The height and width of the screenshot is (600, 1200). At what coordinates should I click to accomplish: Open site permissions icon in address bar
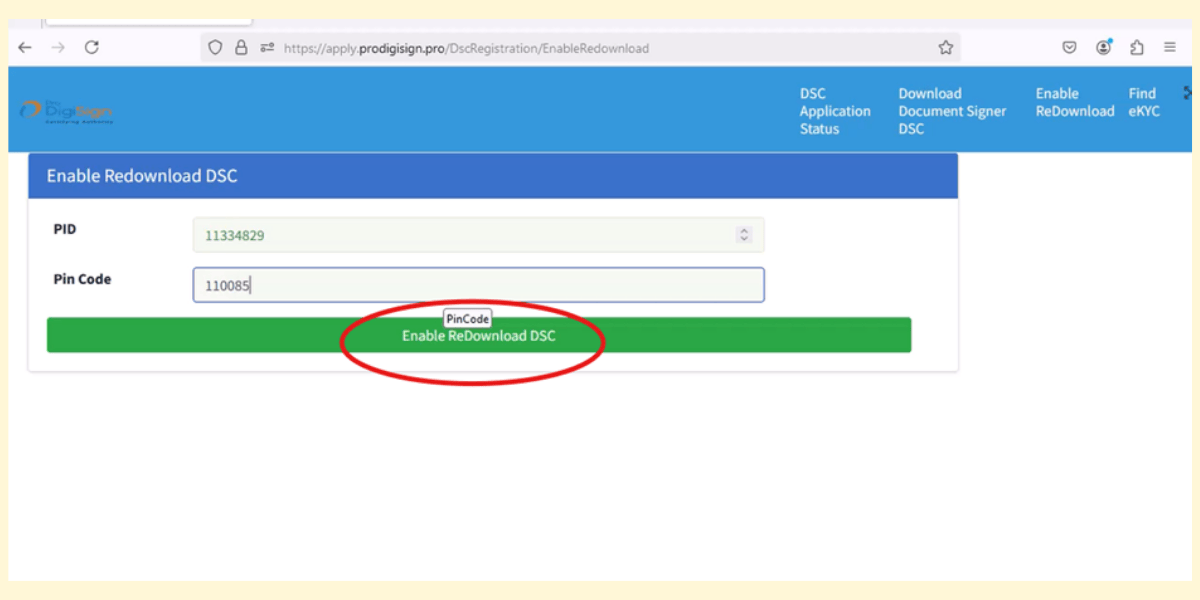(267, 47)
